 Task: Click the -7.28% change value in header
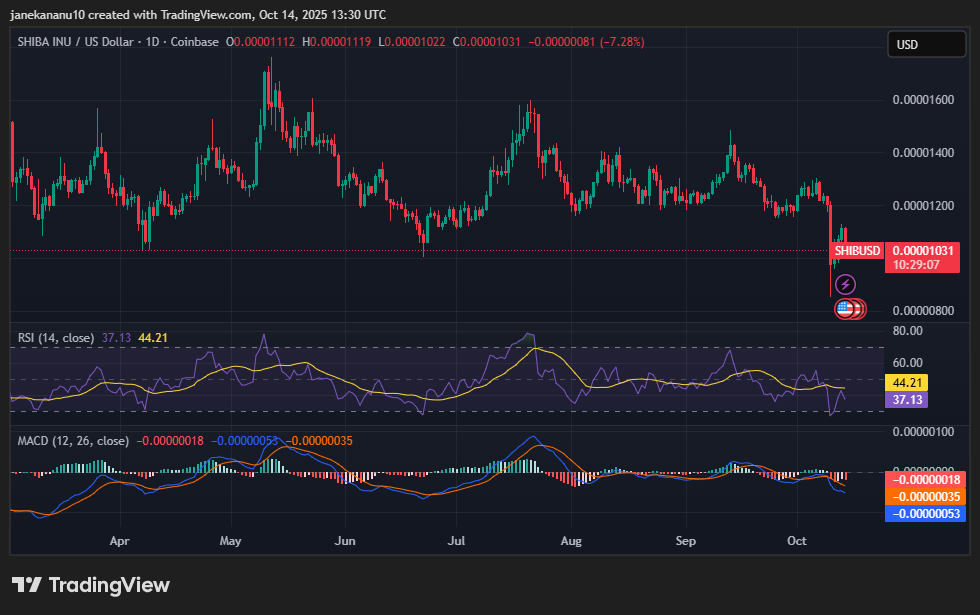pyautogui.click(x=622, y=42)
